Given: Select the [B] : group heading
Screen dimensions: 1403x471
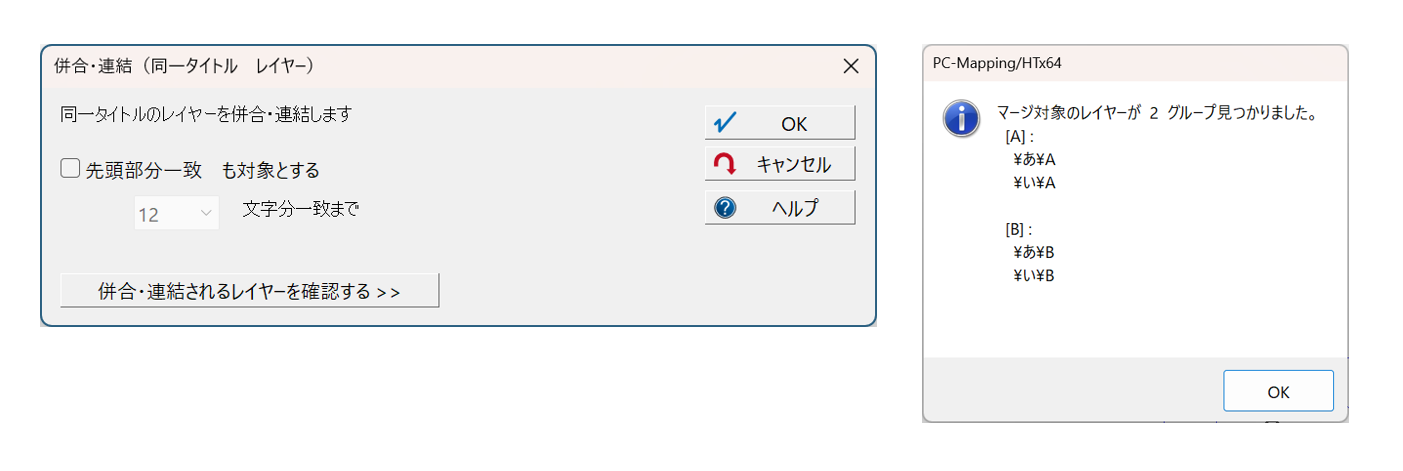Looking at the screenshot, I should point(1019,229).
